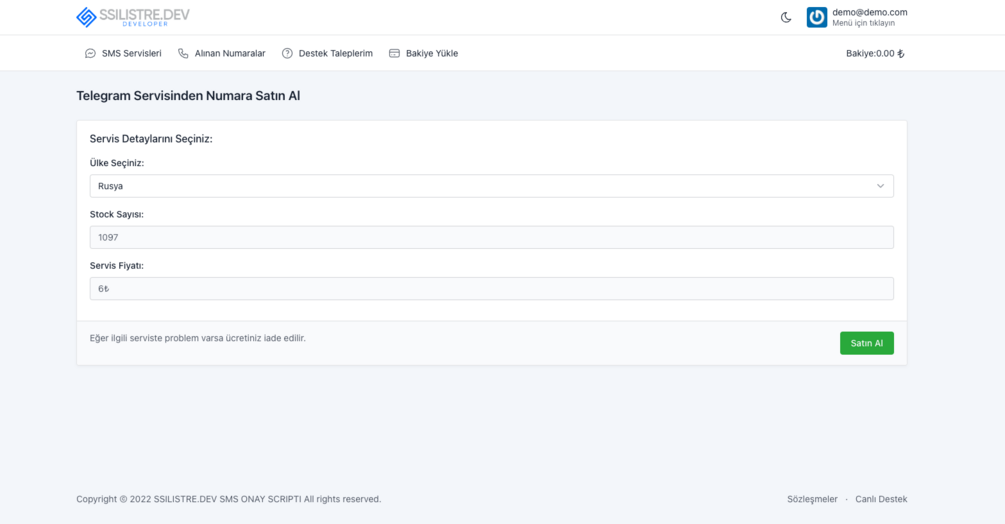1005x524 pixels.
Task: Click the chevron arrow of the country dropdown
Action: click(x=880, y=186)
